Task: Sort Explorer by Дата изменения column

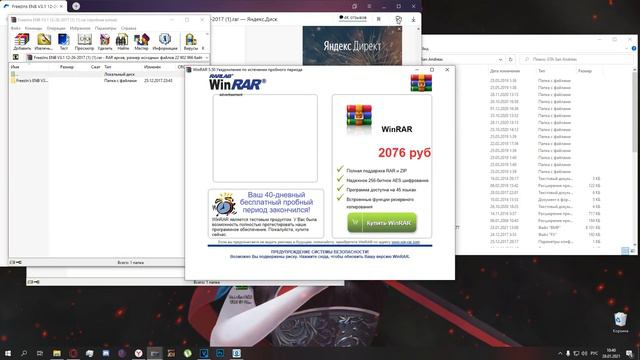Action: tap(504, 71)
